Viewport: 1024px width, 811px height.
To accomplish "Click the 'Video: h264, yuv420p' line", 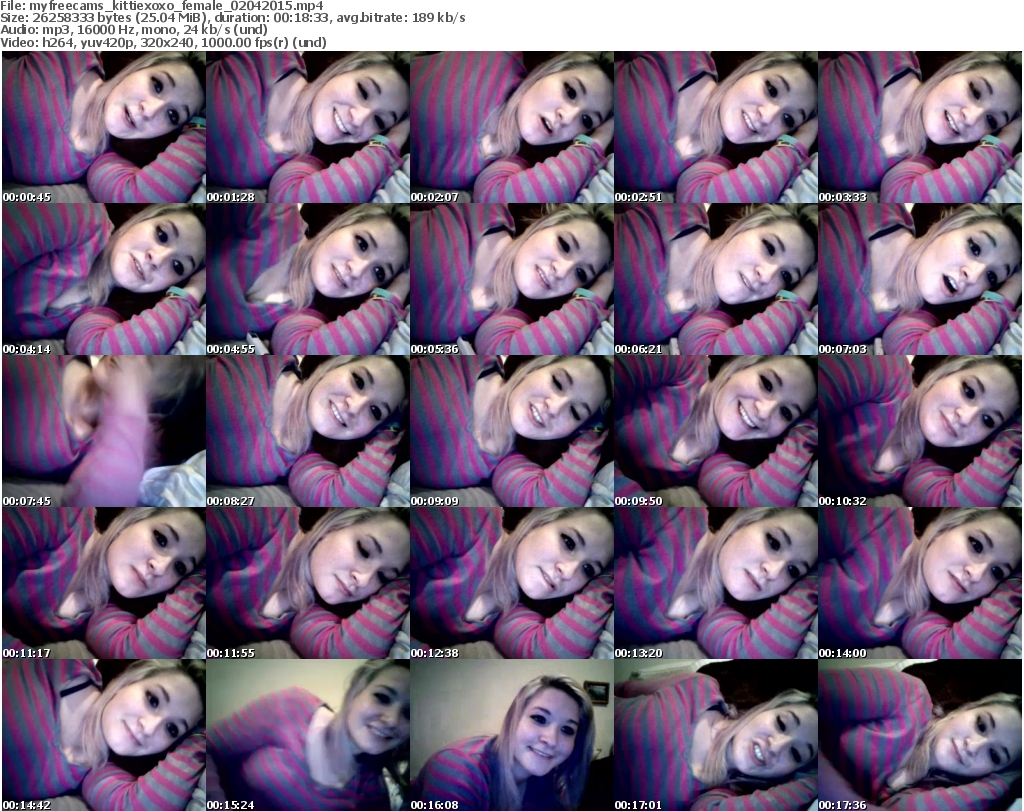I will point(163,42).
